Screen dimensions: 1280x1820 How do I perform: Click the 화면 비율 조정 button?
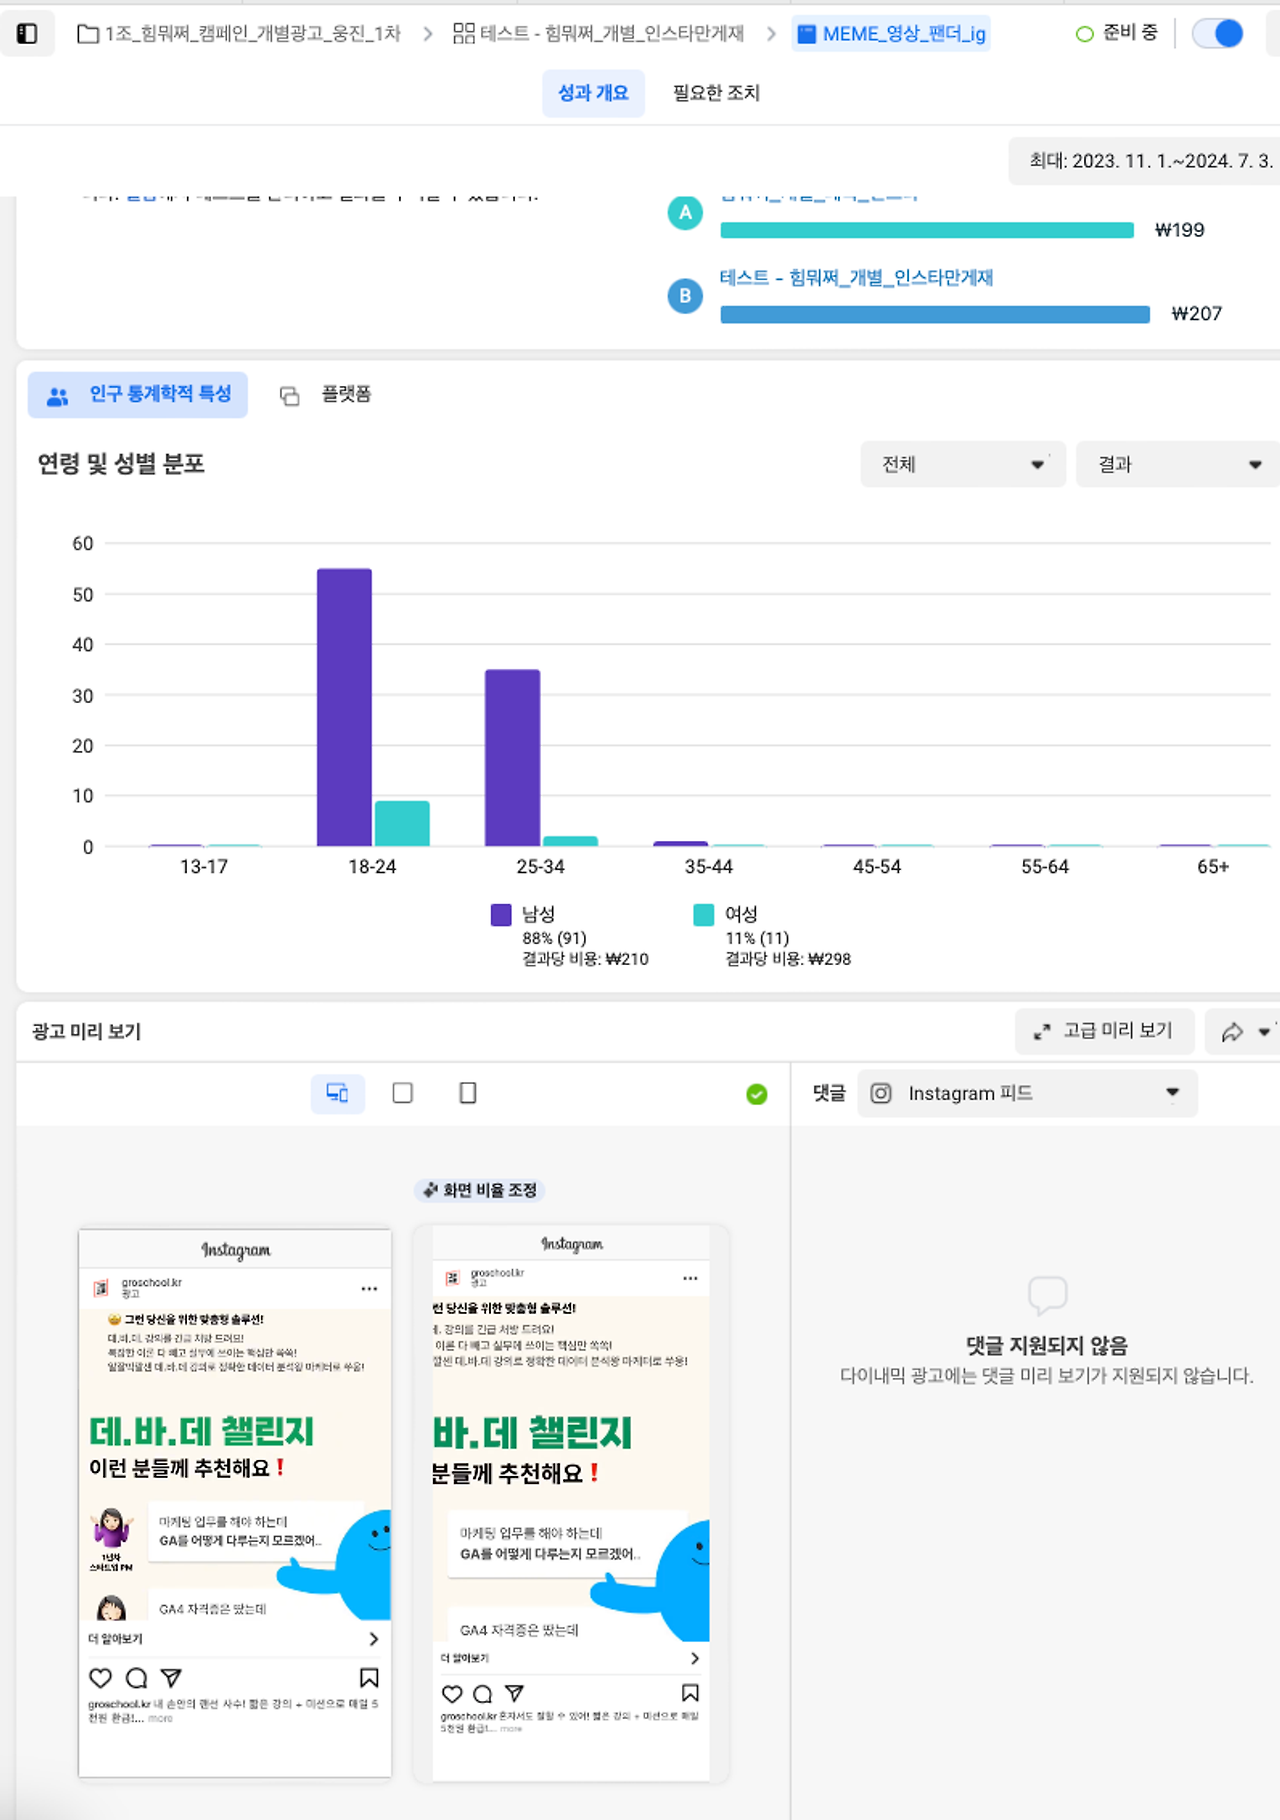coord(480,1190)
